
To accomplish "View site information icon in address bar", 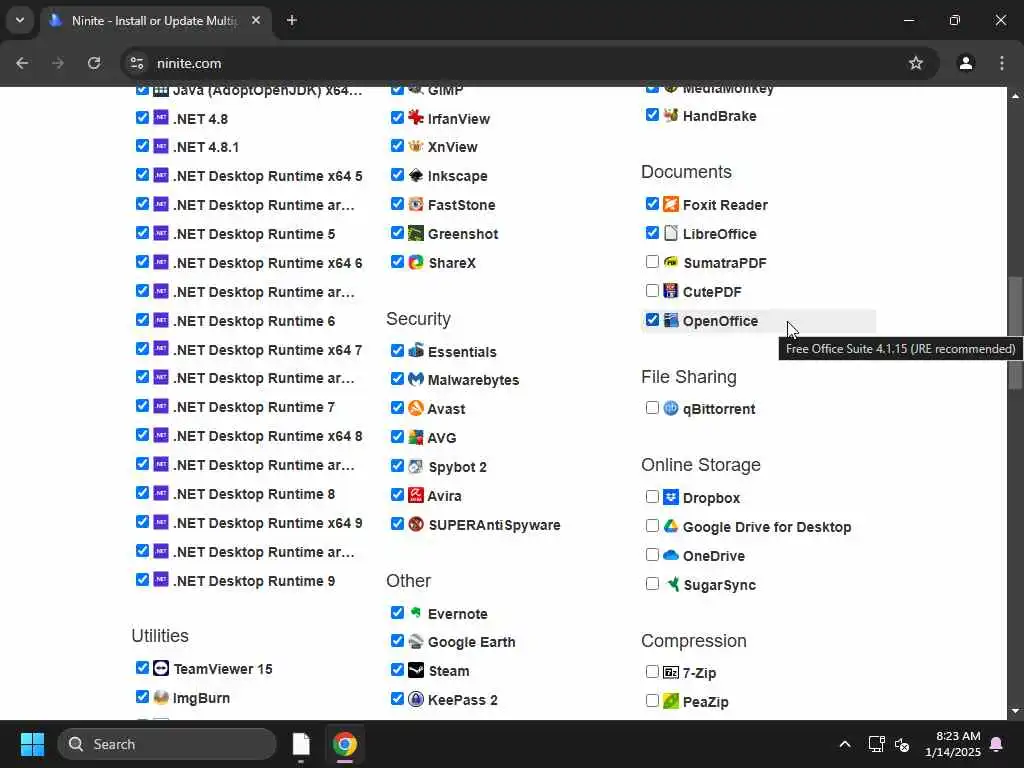I will coord(136,63).
